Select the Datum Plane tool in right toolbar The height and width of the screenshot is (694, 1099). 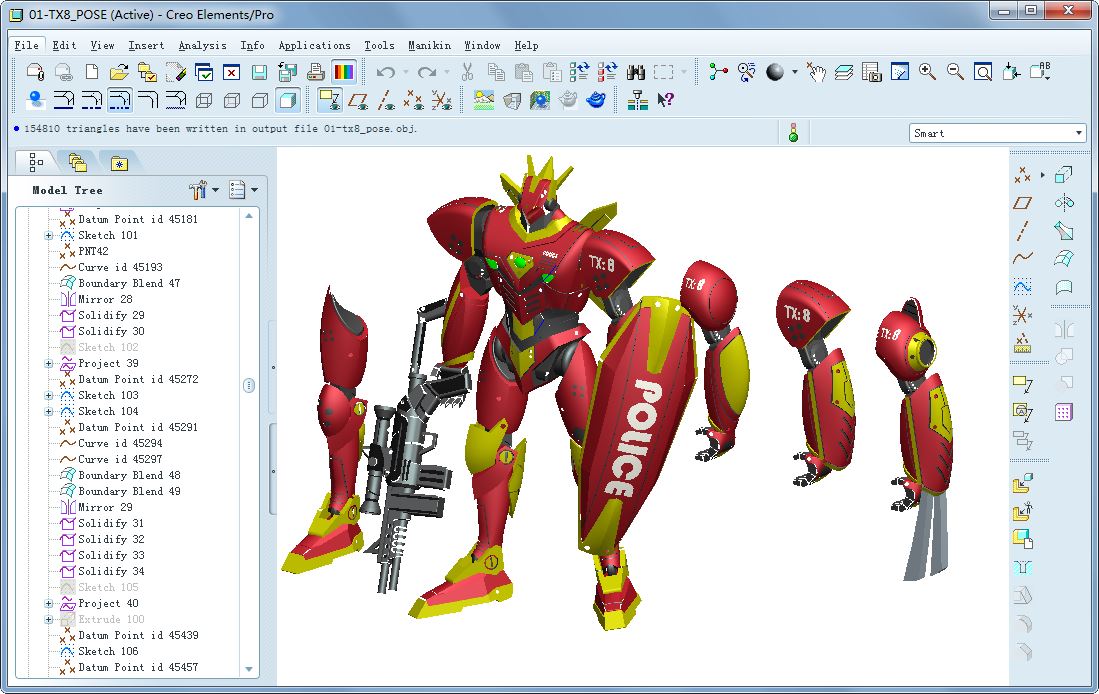pos(1023,203)
